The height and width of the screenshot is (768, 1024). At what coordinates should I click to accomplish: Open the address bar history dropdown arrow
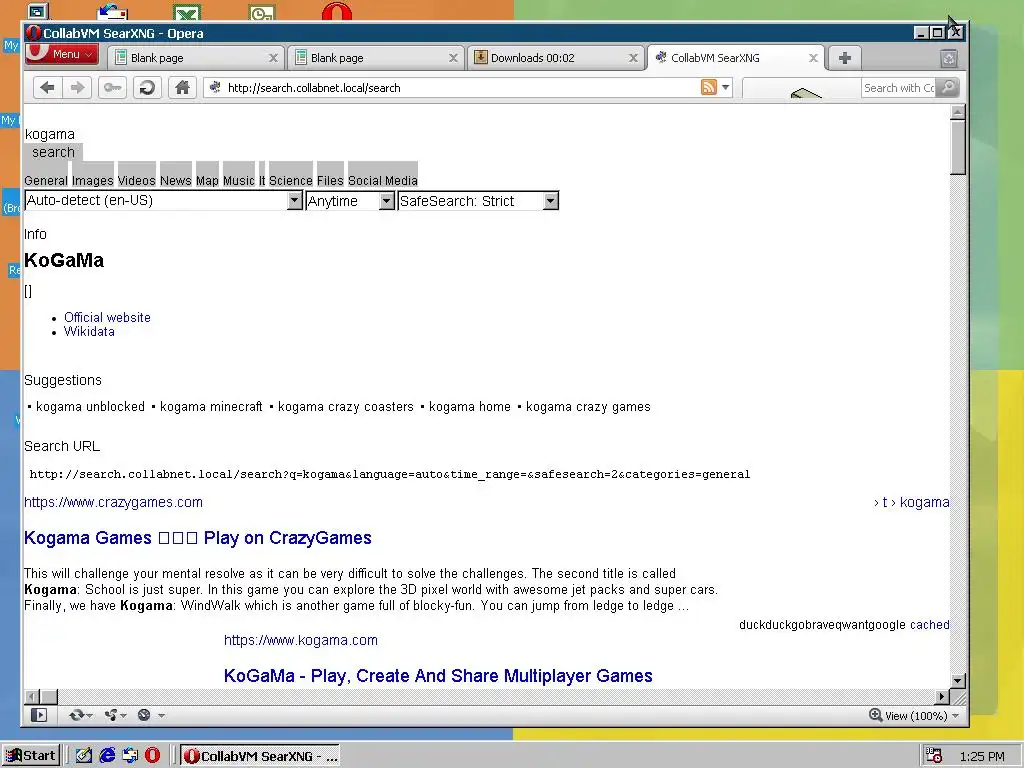725,87
